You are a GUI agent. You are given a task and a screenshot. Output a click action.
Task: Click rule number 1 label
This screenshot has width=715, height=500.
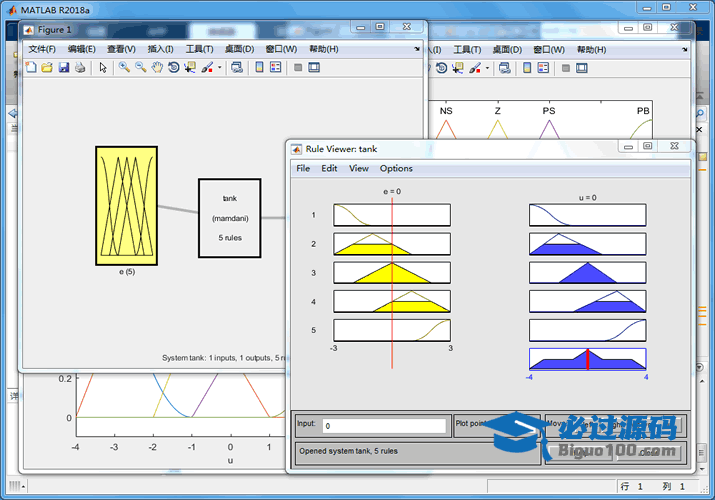pos(313,215)
